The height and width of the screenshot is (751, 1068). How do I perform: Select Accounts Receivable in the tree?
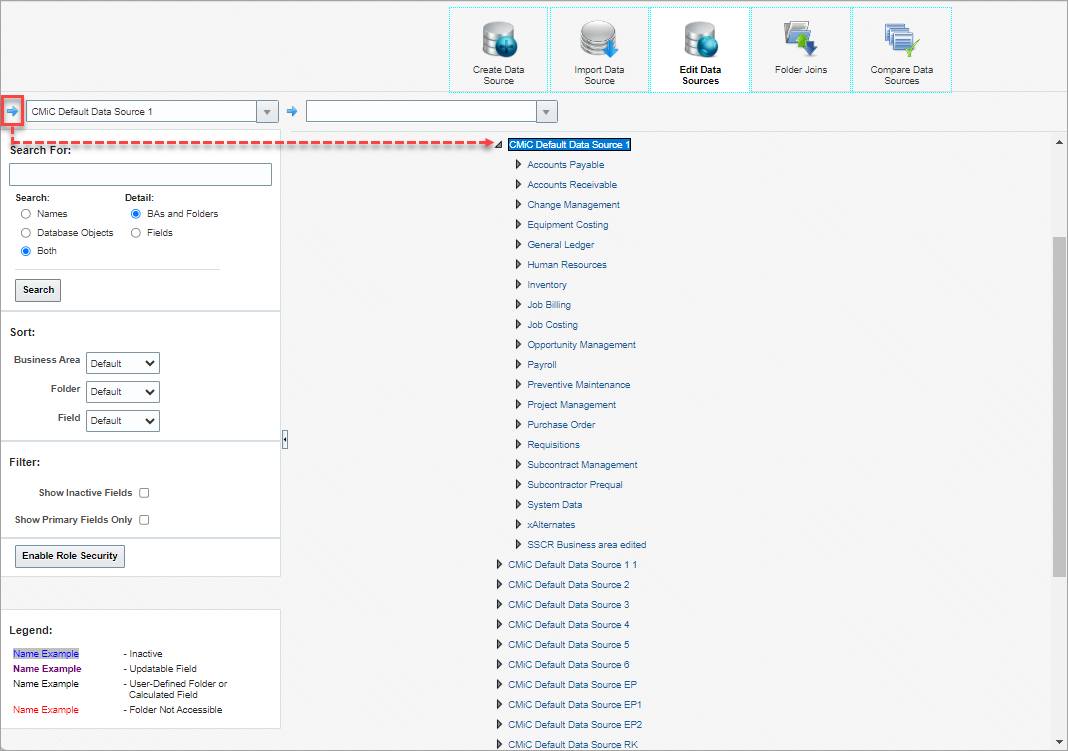pyautogui.click(x=571, y=185)
